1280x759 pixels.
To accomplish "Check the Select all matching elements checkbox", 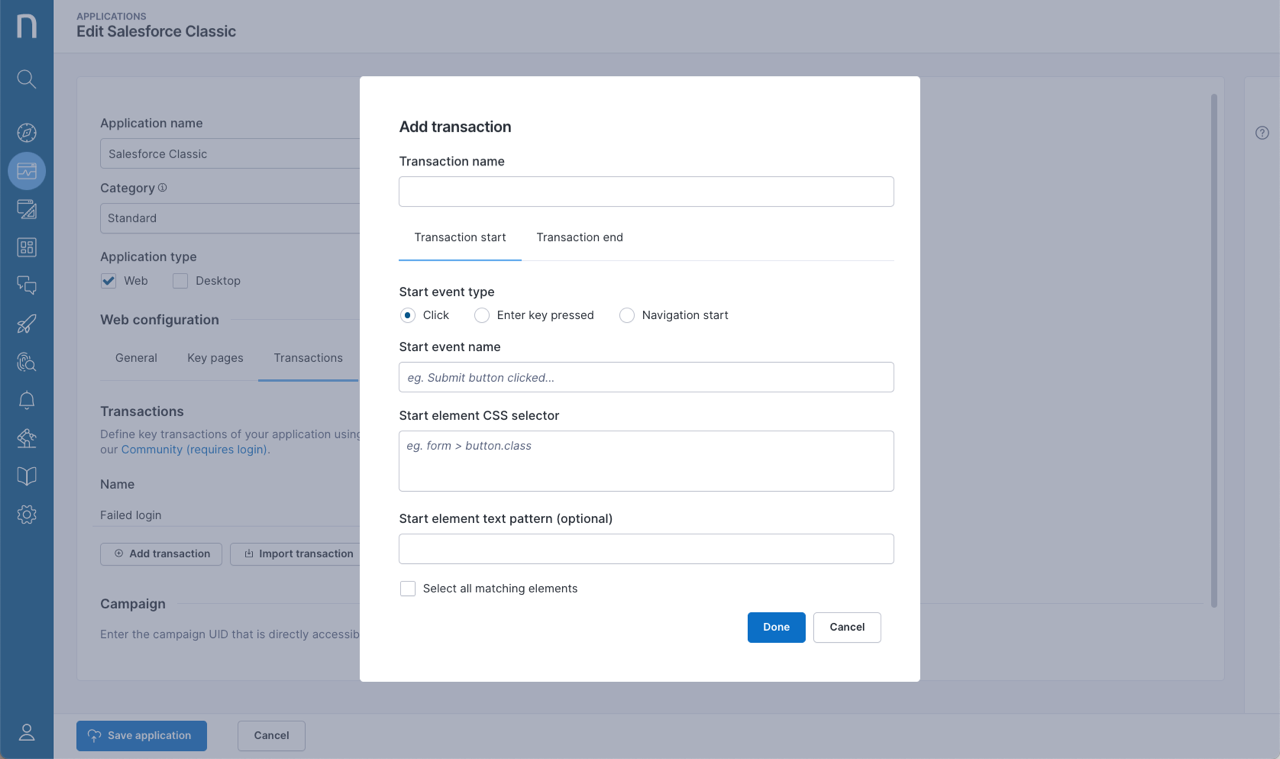I will coord(407,588).
